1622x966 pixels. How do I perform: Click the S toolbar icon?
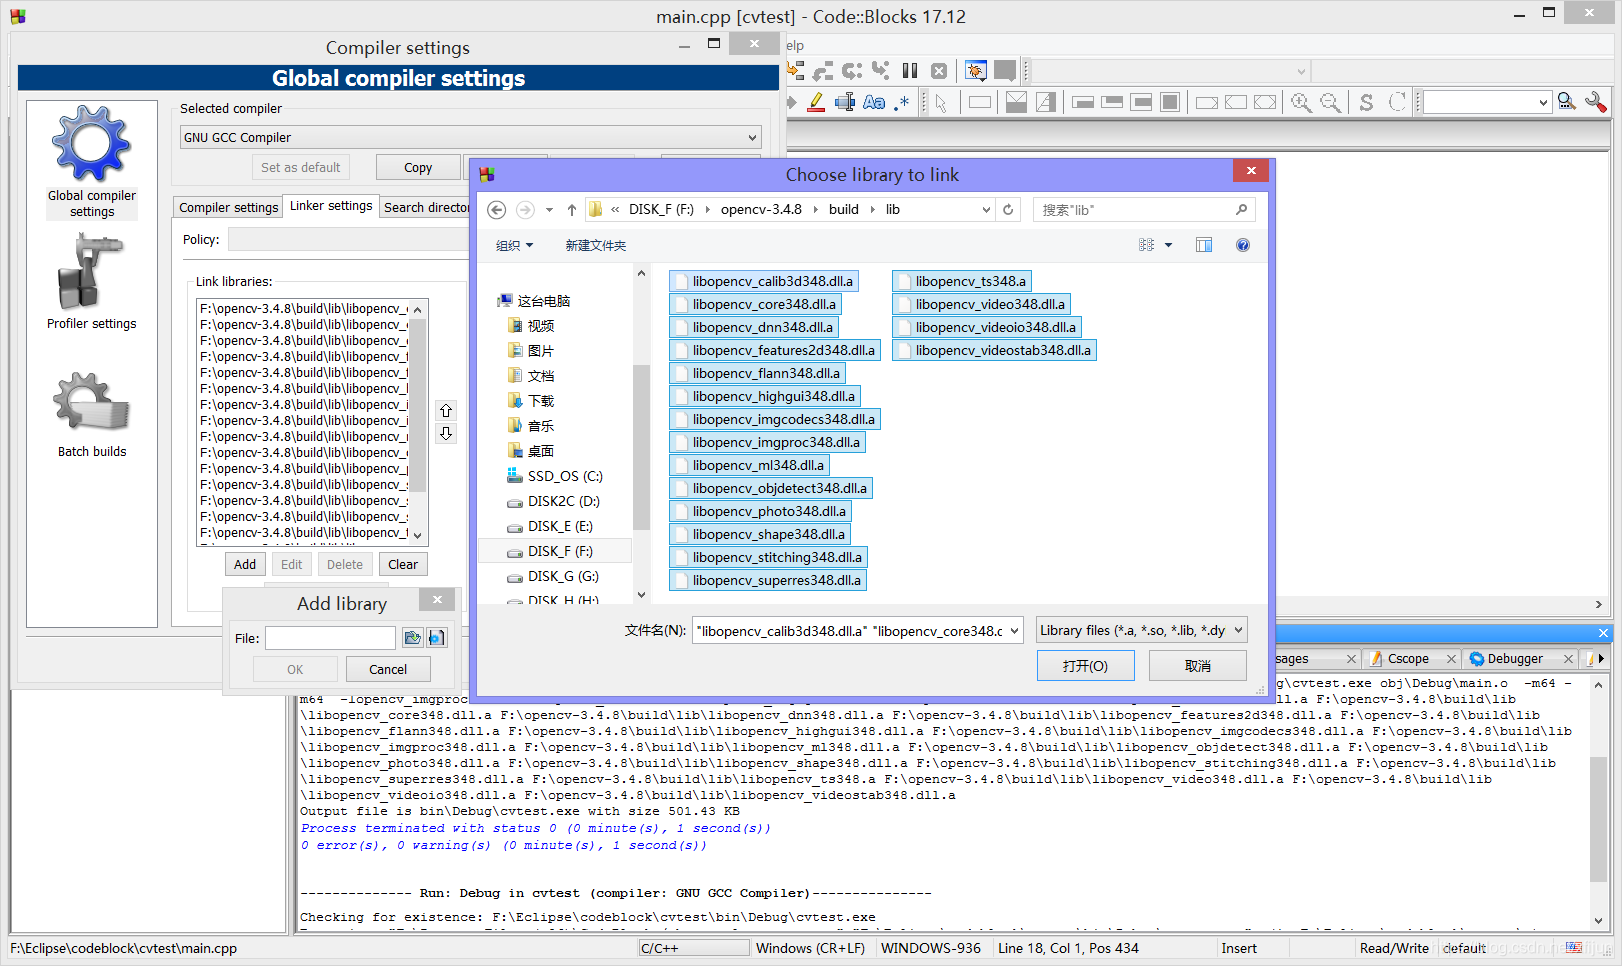click(1366, 102)
